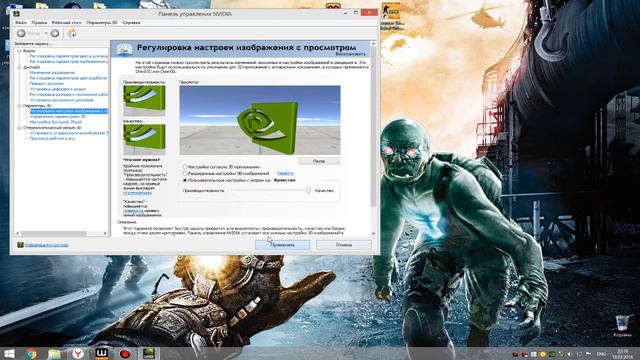Select 'Настройки согласно 3D приложению' radio option
The height and width of the screenshot is (360, 640).
[185, 167]
